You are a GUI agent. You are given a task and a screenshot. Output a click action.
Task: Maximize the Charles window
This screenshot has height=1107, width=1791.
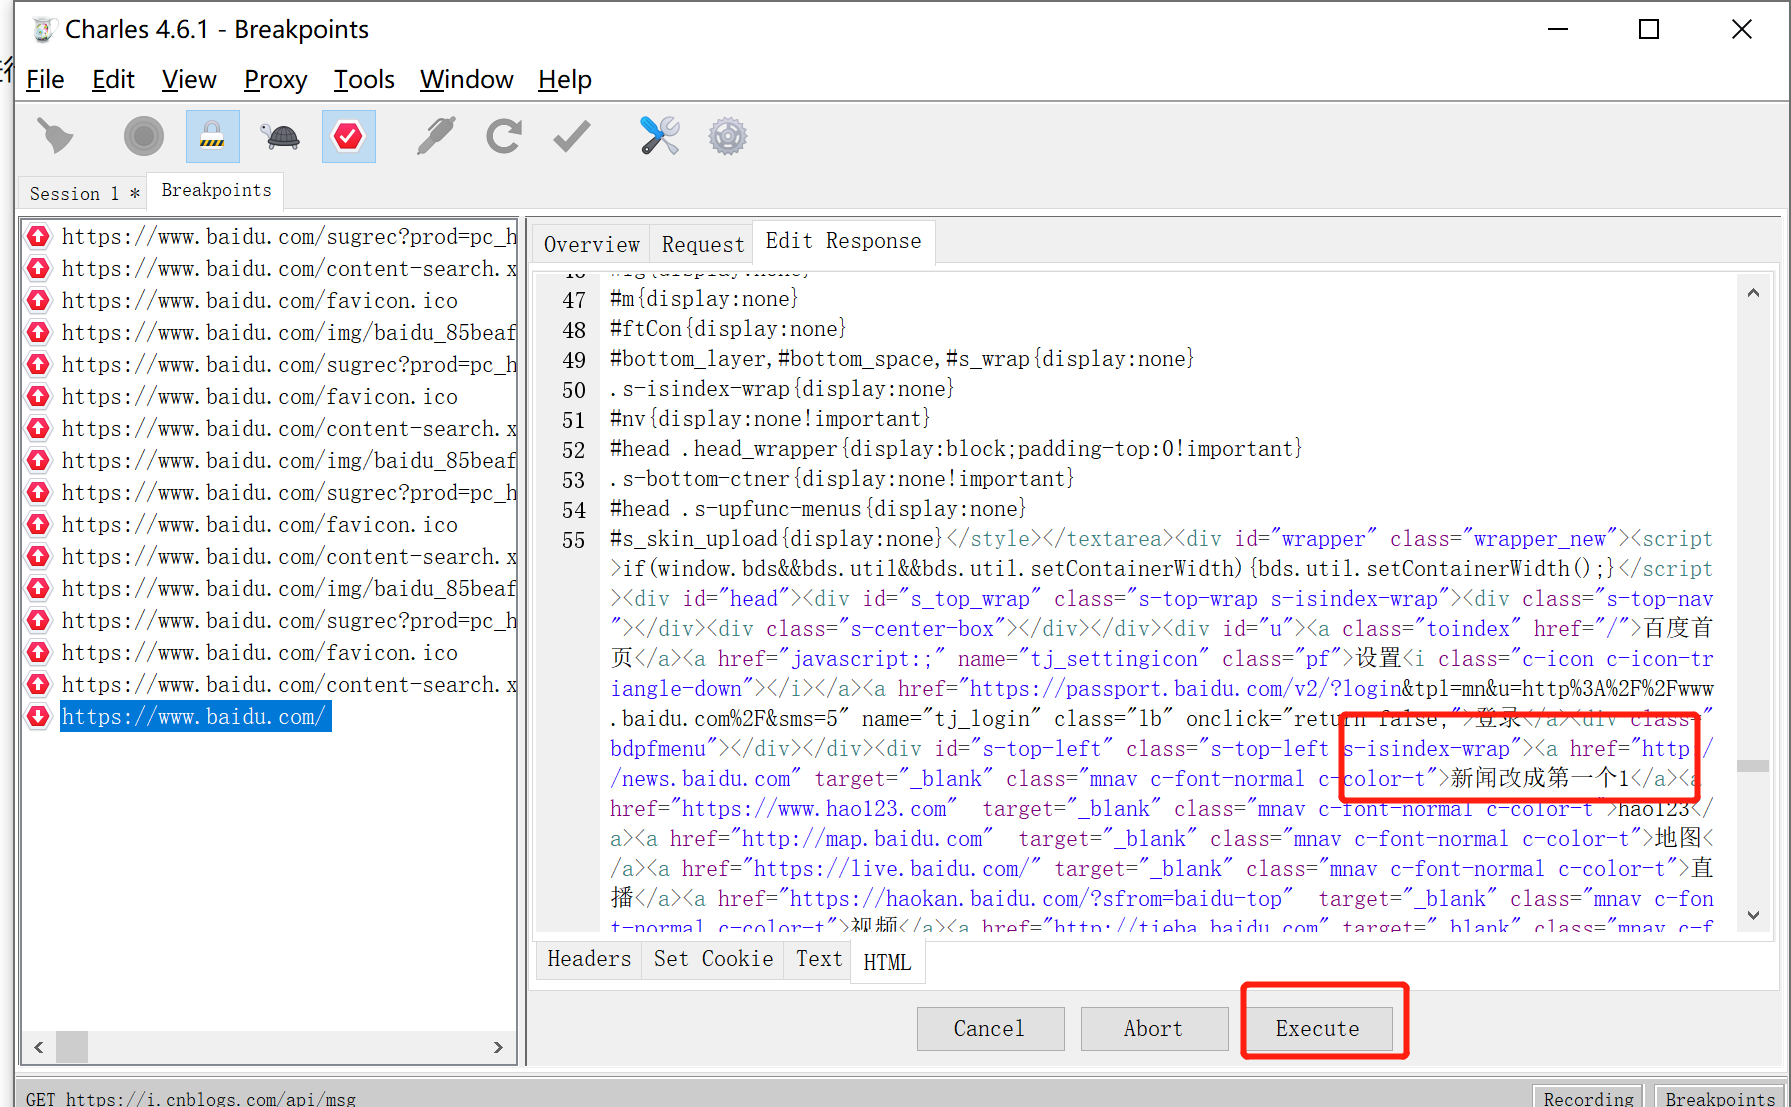tap(1649, 30)
